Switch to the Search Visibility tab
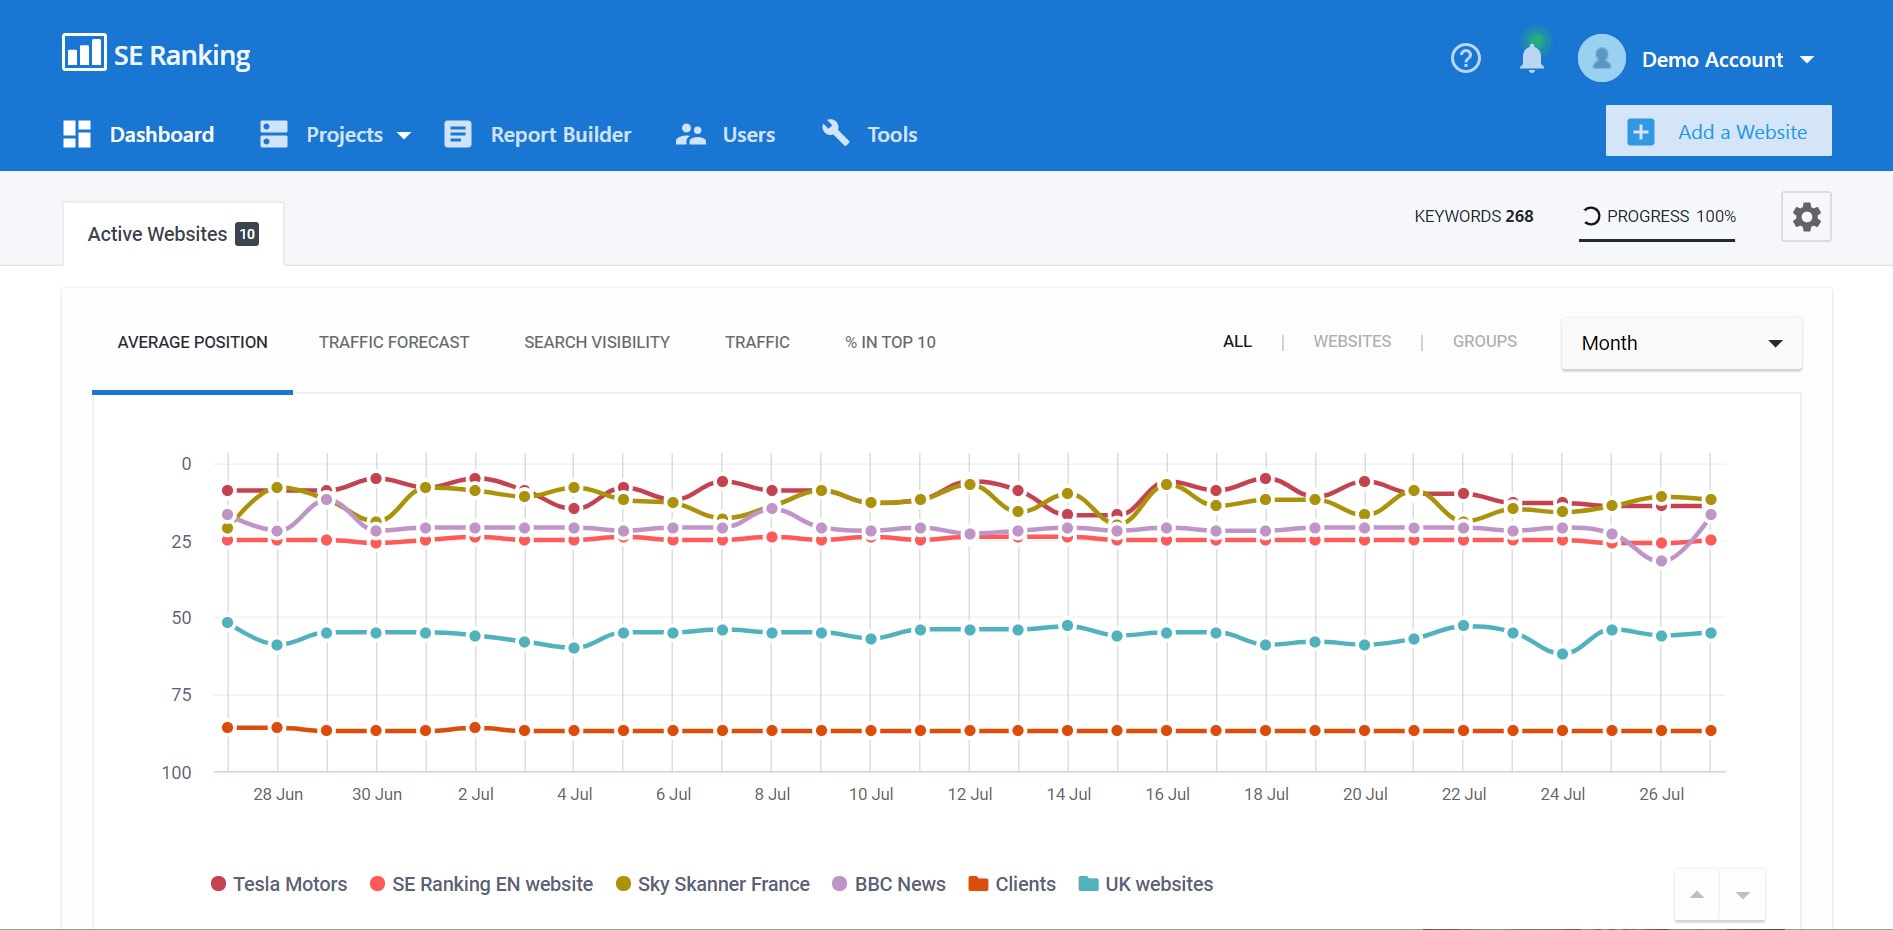 [x=597, y=342]
